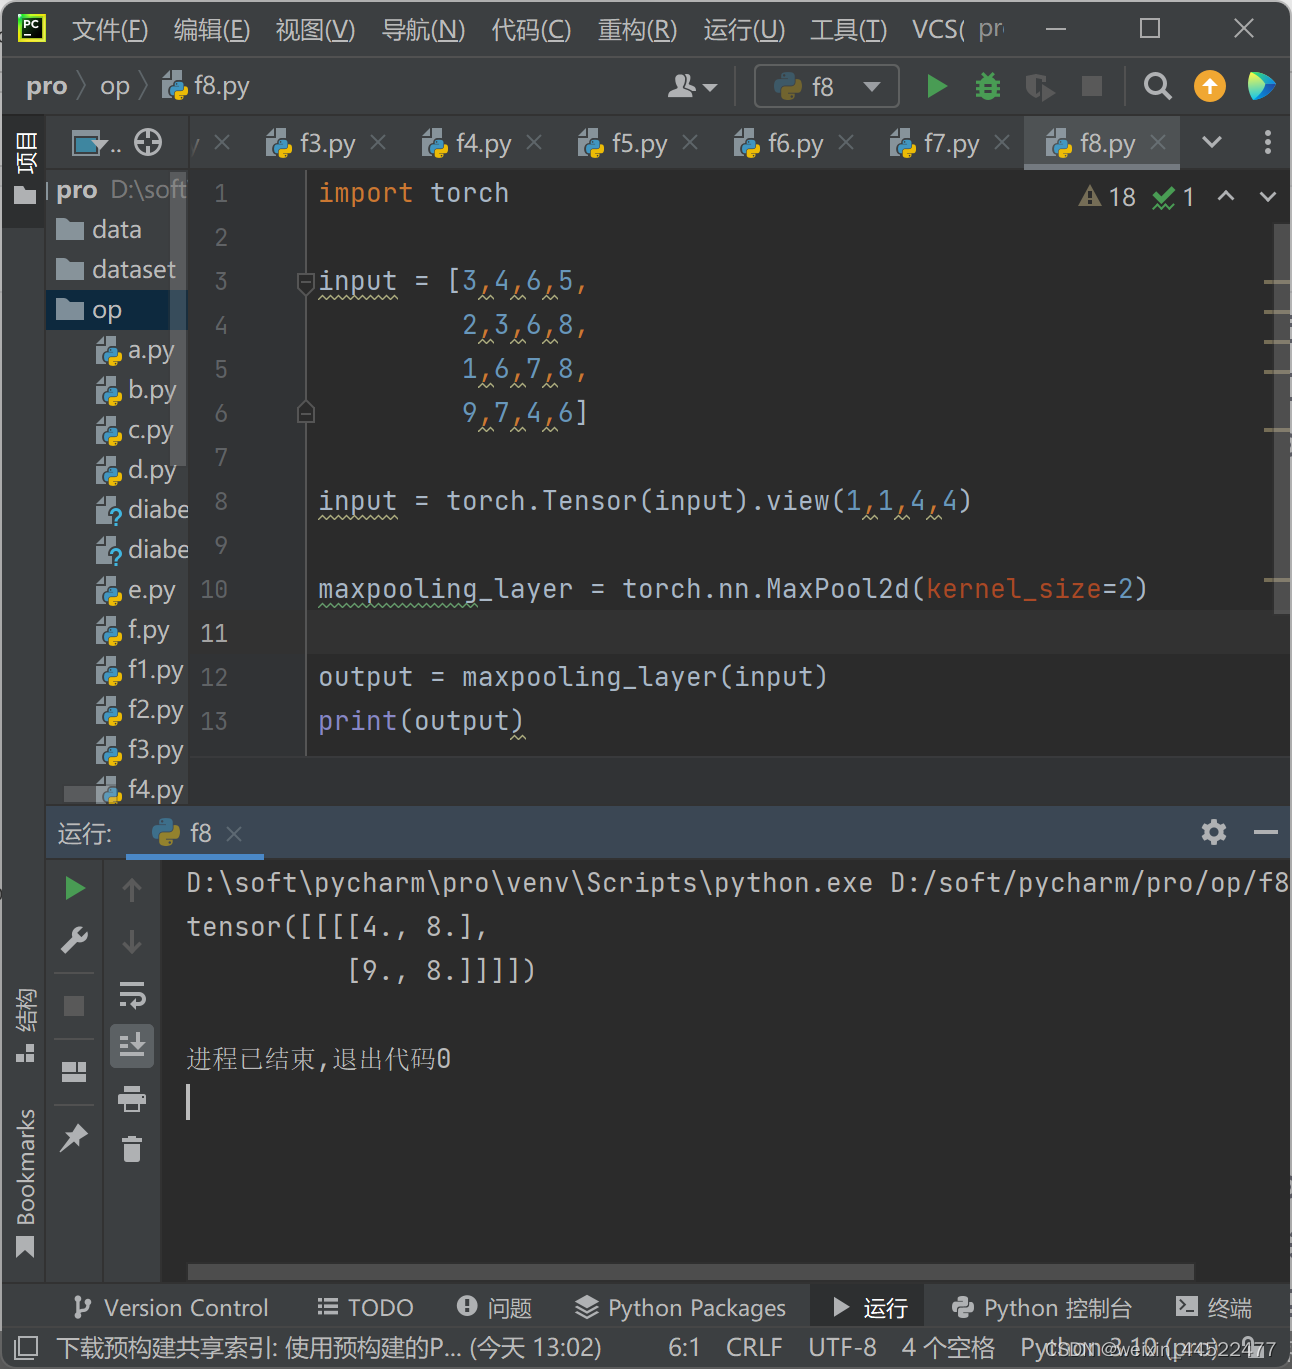Click the Debug bug icon in the toolbar

pyautogui.click(x=988, y=87)
